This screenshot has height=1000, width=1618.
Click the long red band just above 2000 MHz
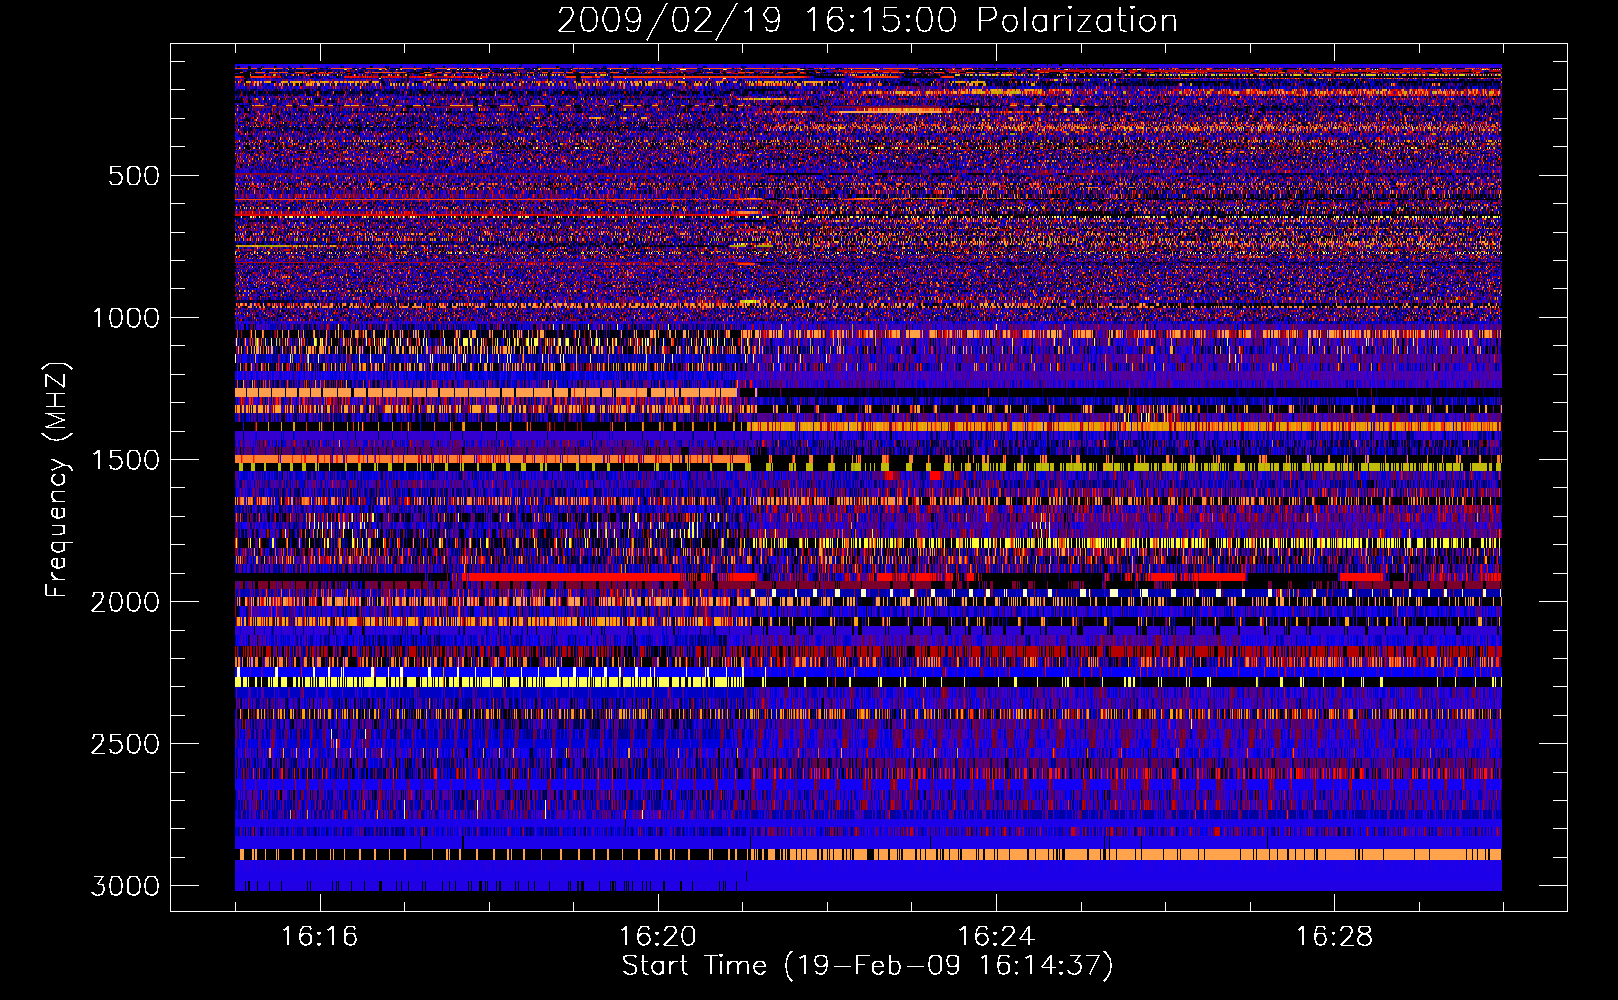[x=570, y=577]
